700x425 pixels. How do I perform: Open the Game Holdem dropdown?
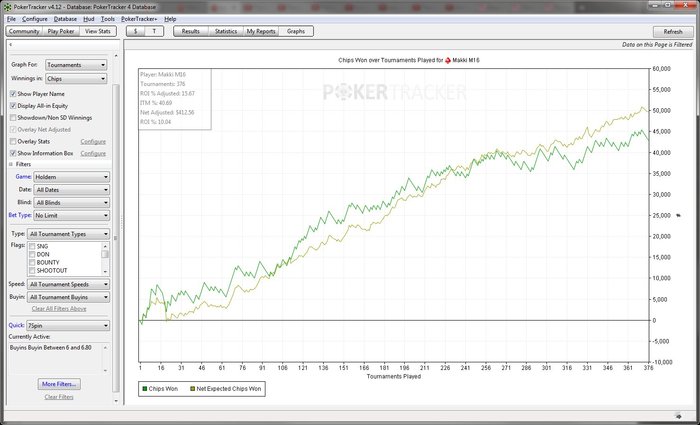point(71,177)
